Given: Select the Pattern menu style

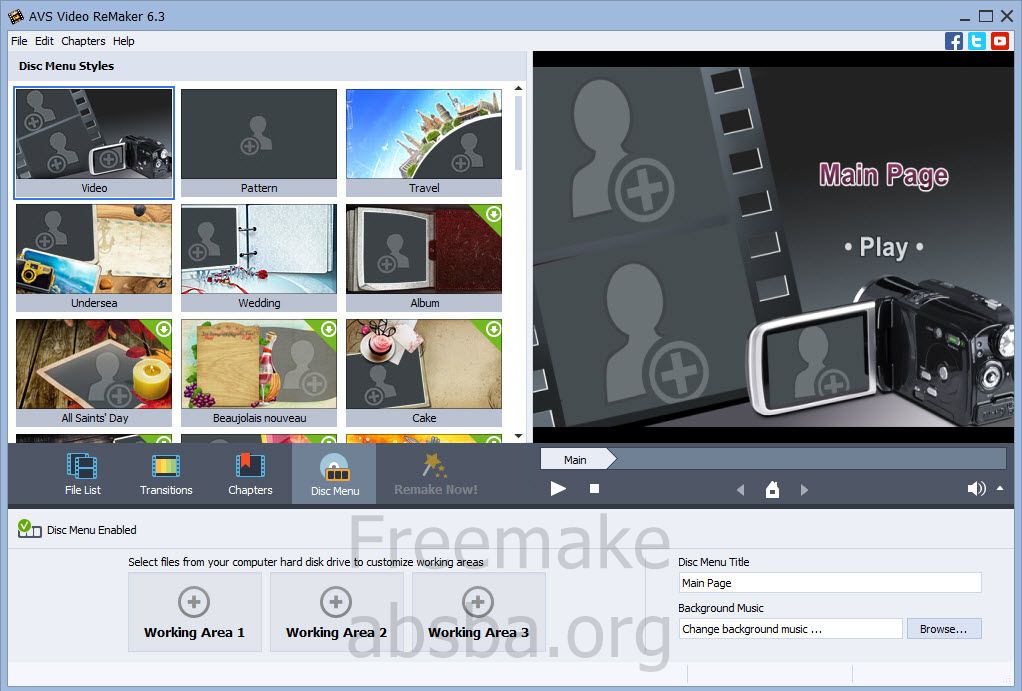Looking at the screenshot, I should coord(259,143).
